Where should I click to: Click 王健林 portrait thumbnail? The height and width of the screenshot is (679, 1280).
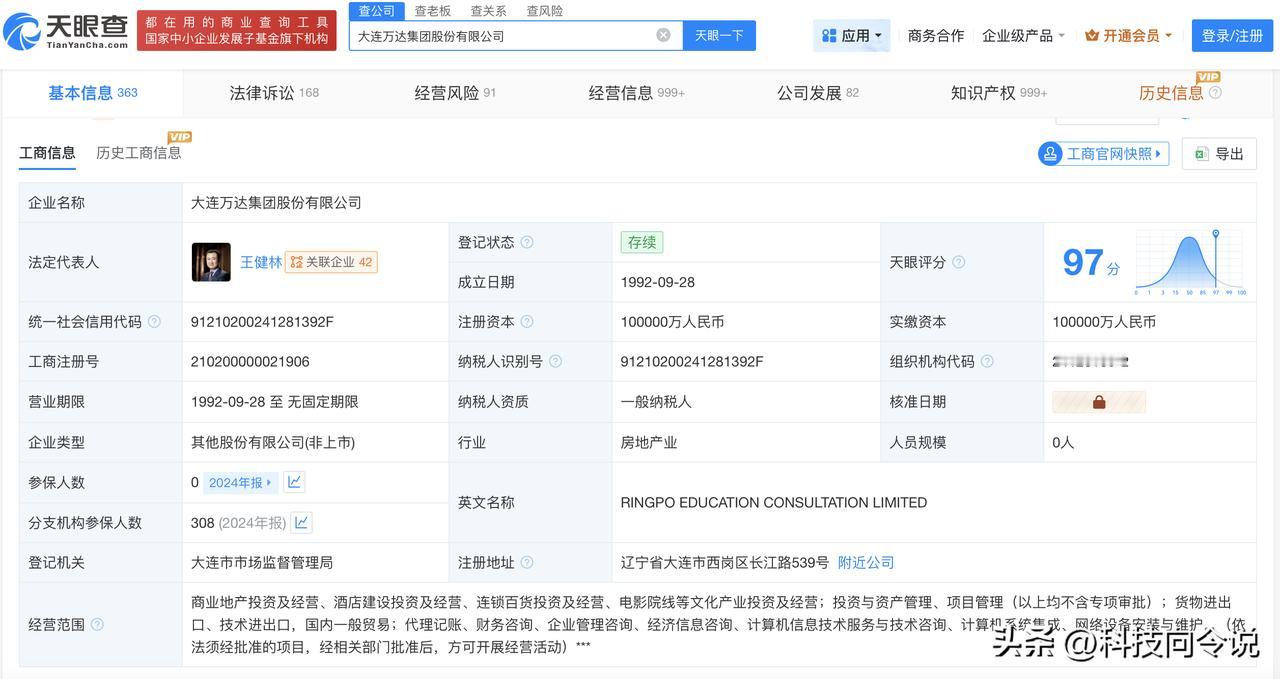pos(211,262)
